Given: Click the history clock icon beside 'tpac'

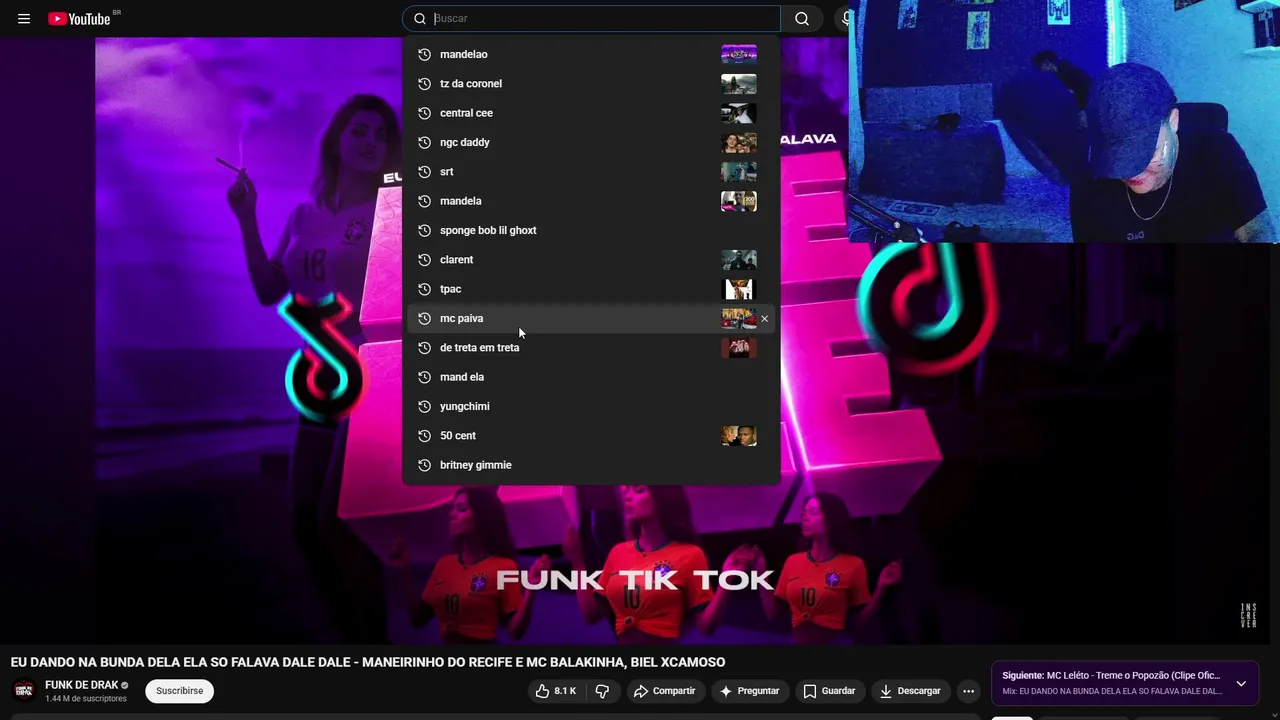Looking at the screenshot, I should tap(424, 289).
